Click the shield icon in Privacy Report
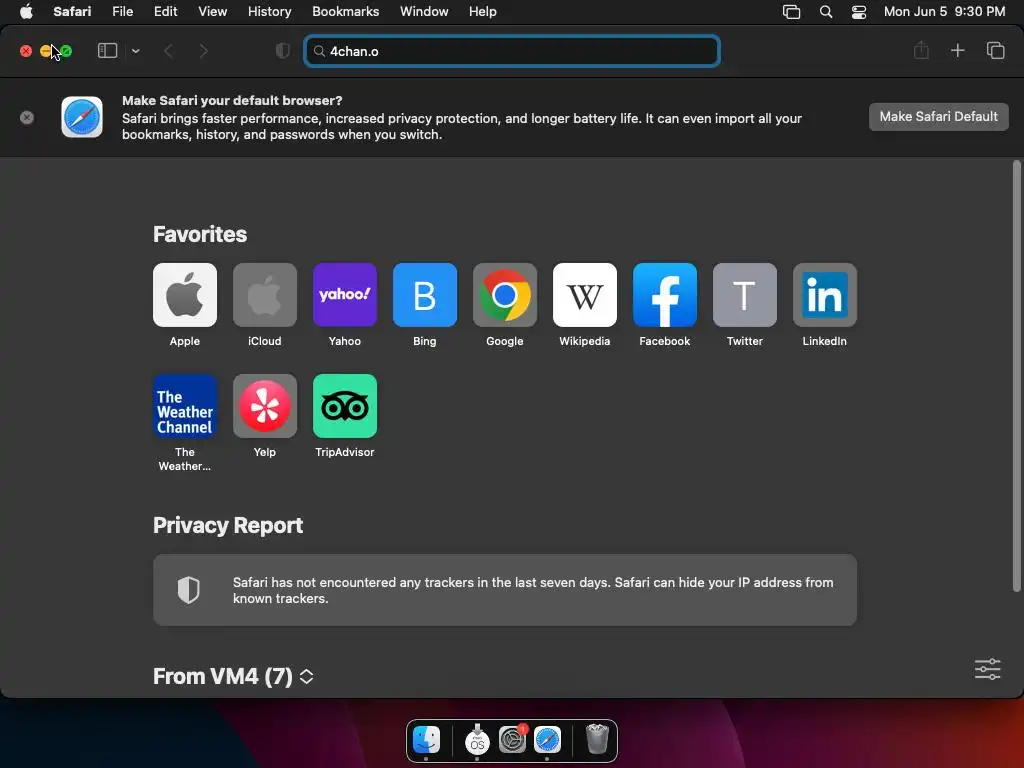 189,590
